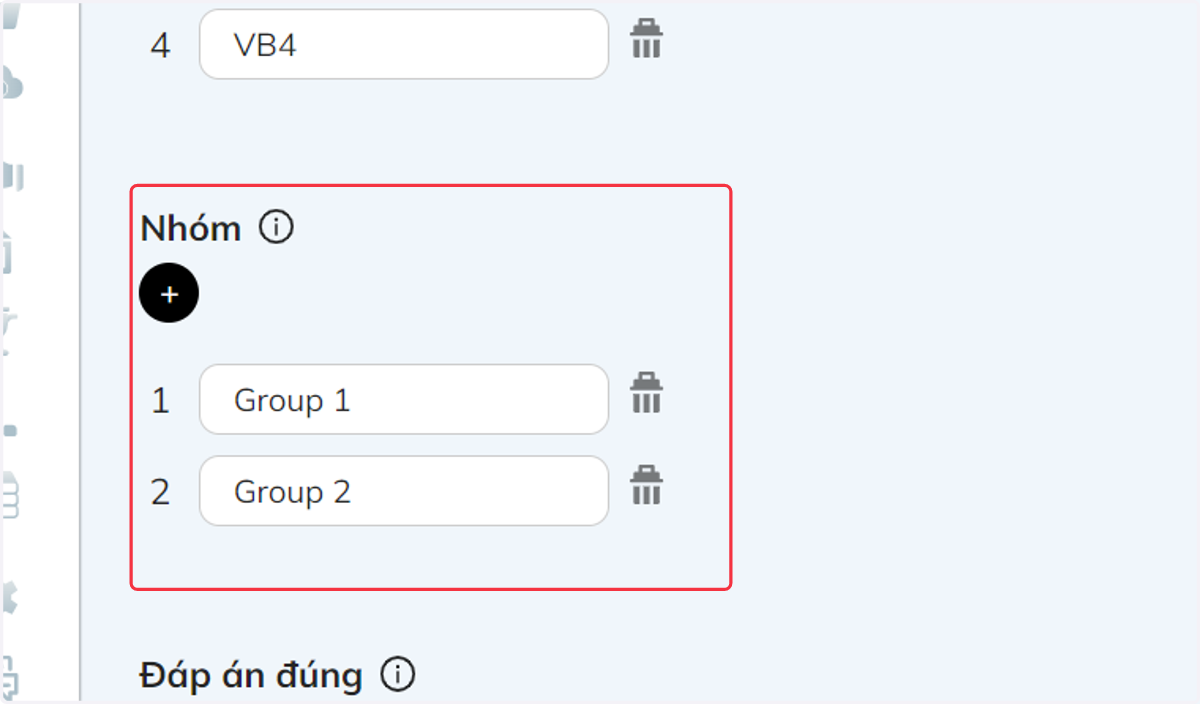Remove Group 1 using its trash icon

(646, 394)
